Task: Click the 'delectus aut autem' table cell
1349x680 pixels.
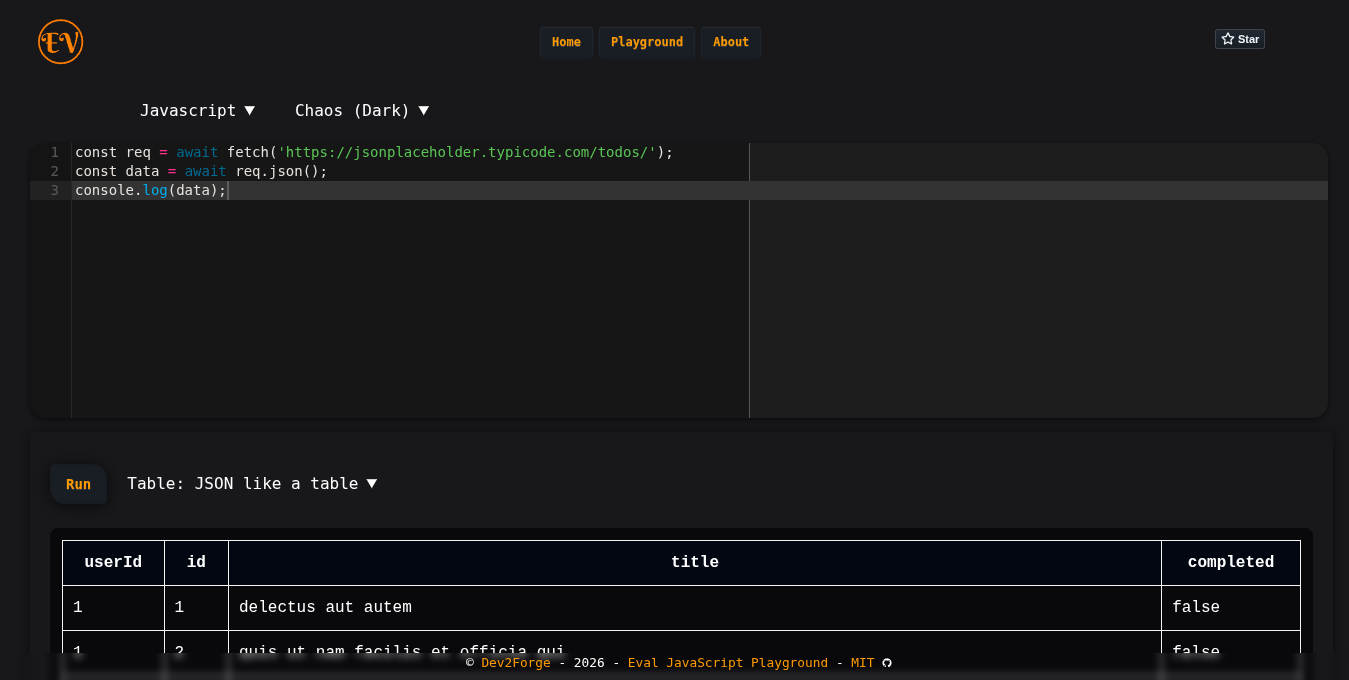Action: (x=324, y=607)
